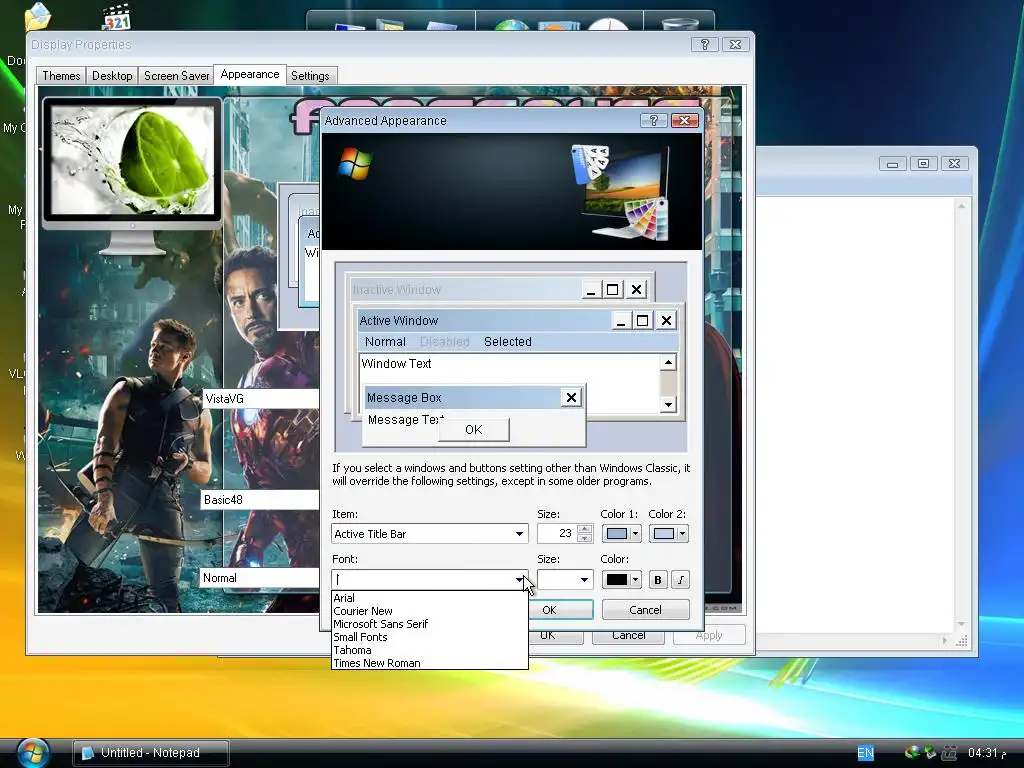Click the Internet Download Manager tray icon

click(x=912, y=752)
